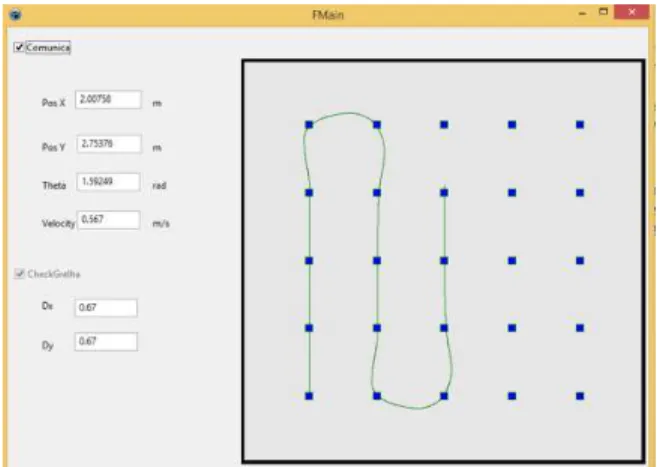The image size is (657, 467).
Task: Click the Pos X input field
Action: click(108, 100)
